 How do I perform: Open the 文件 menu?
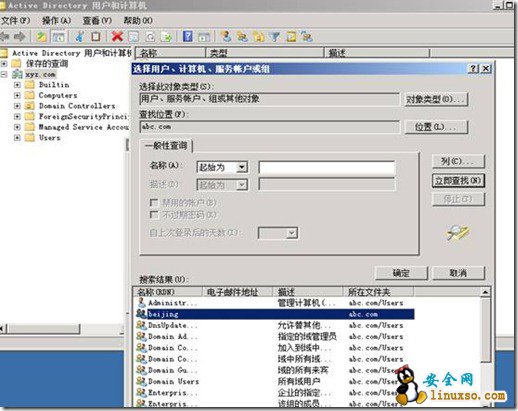[x=16, y=21]
